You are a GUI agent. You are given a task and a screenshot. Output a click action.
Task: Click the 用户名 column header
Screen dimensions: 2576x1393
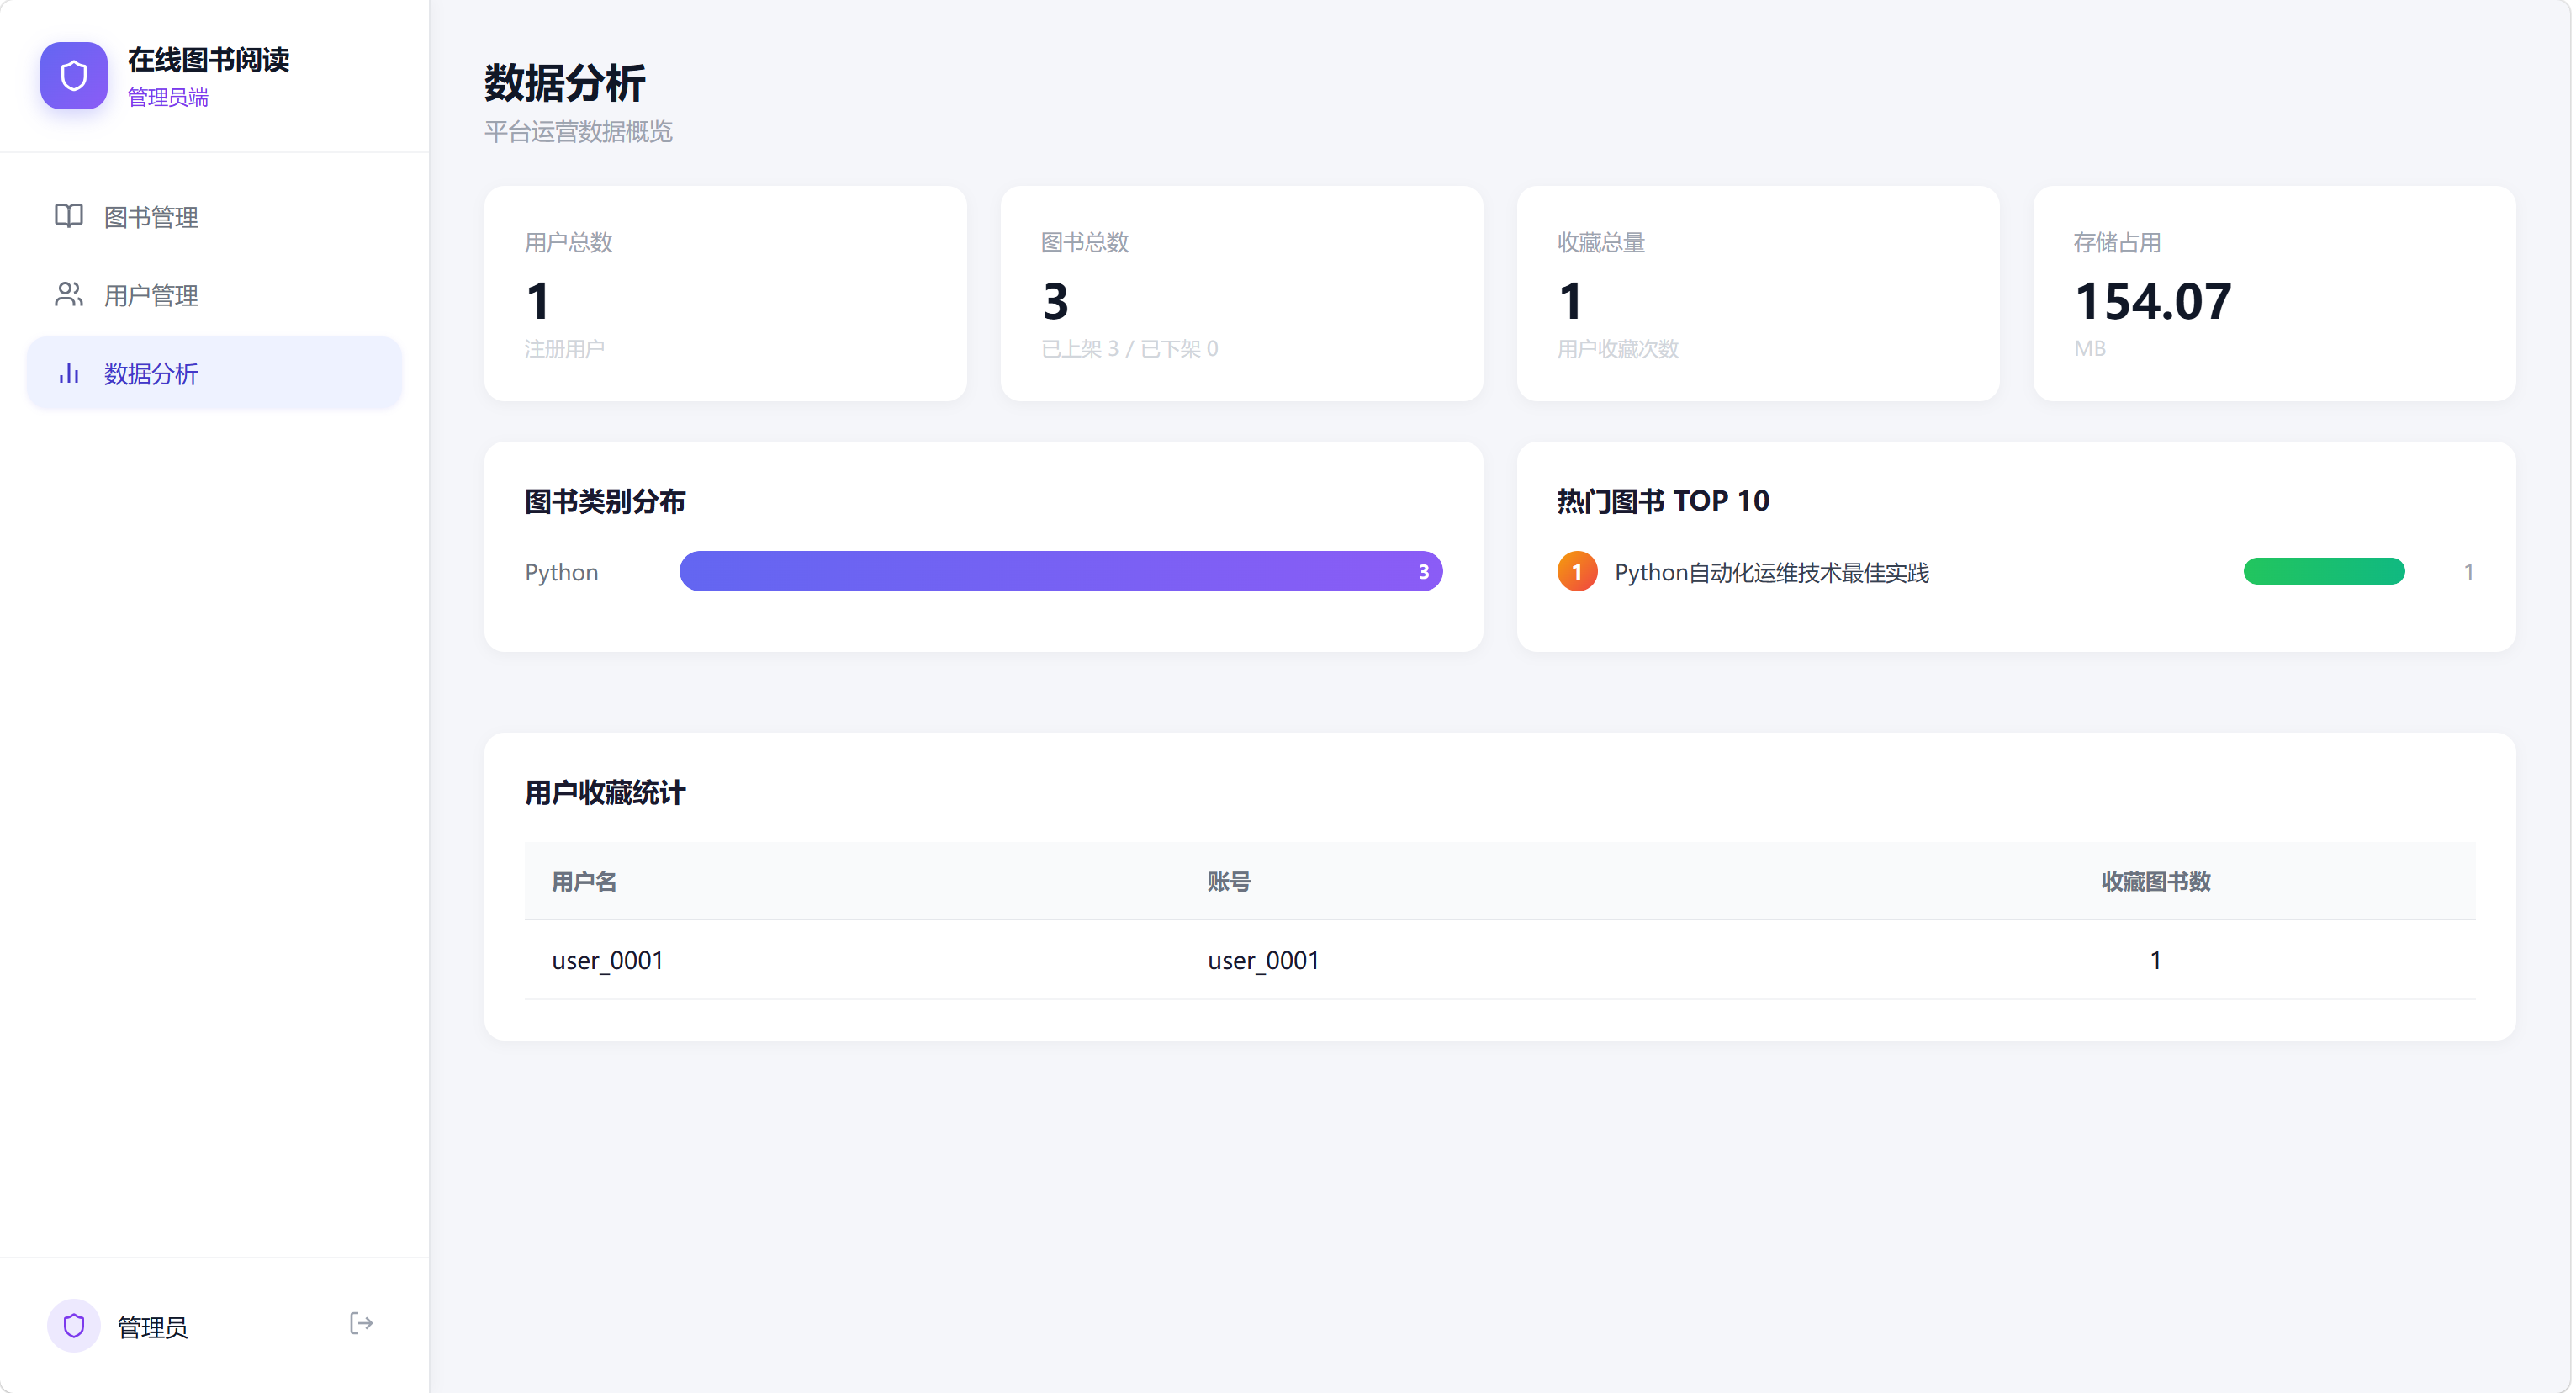point(584,882)
